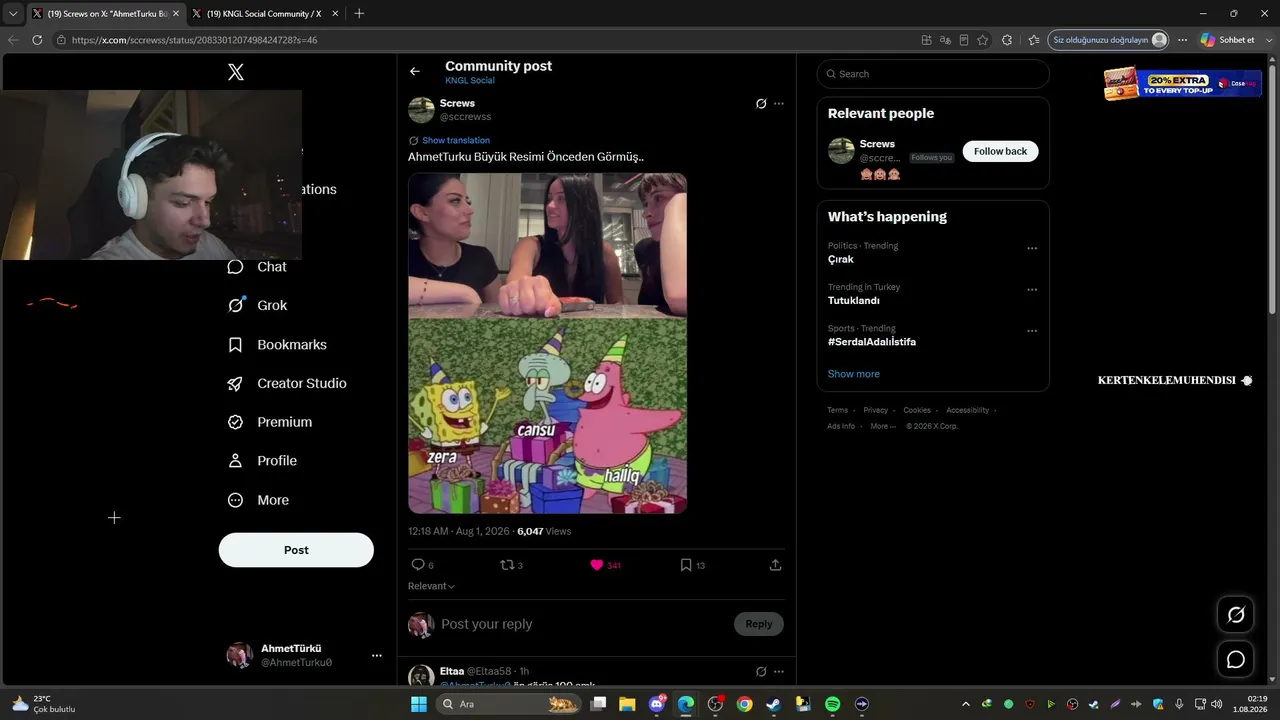
Task: Click Show translation link
Action: pos(456,141)
